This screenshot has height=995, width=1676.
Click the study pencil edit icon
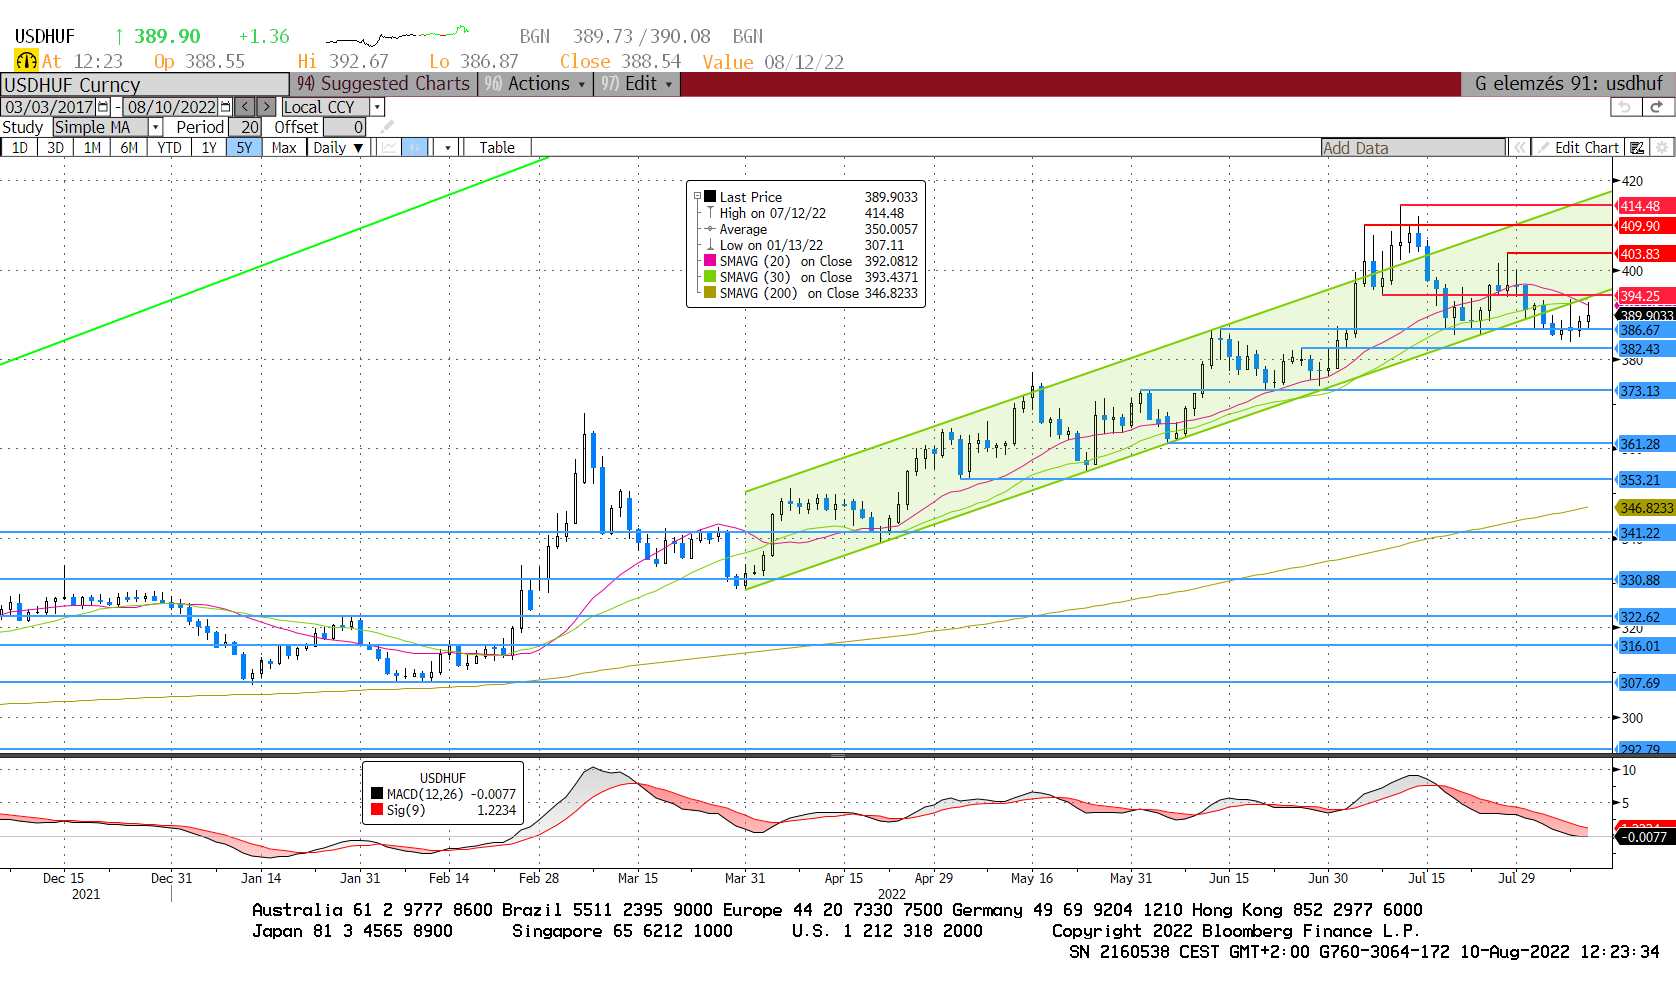(388, 127)
